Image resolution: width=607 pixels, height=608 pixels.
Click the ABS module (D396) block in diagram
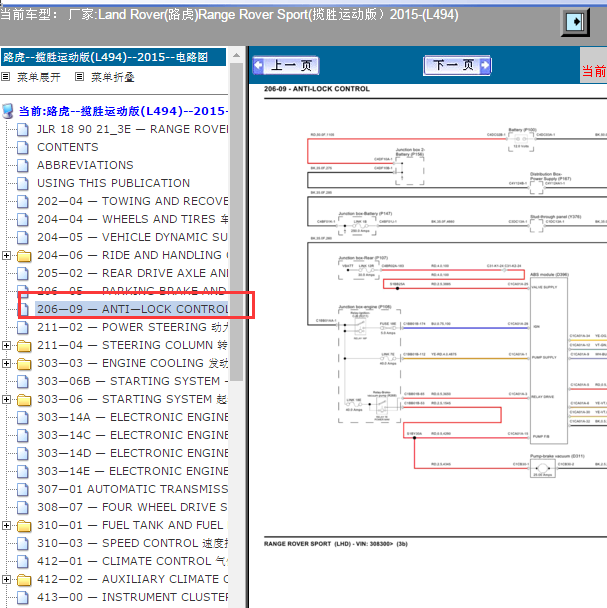click(549, 361)
